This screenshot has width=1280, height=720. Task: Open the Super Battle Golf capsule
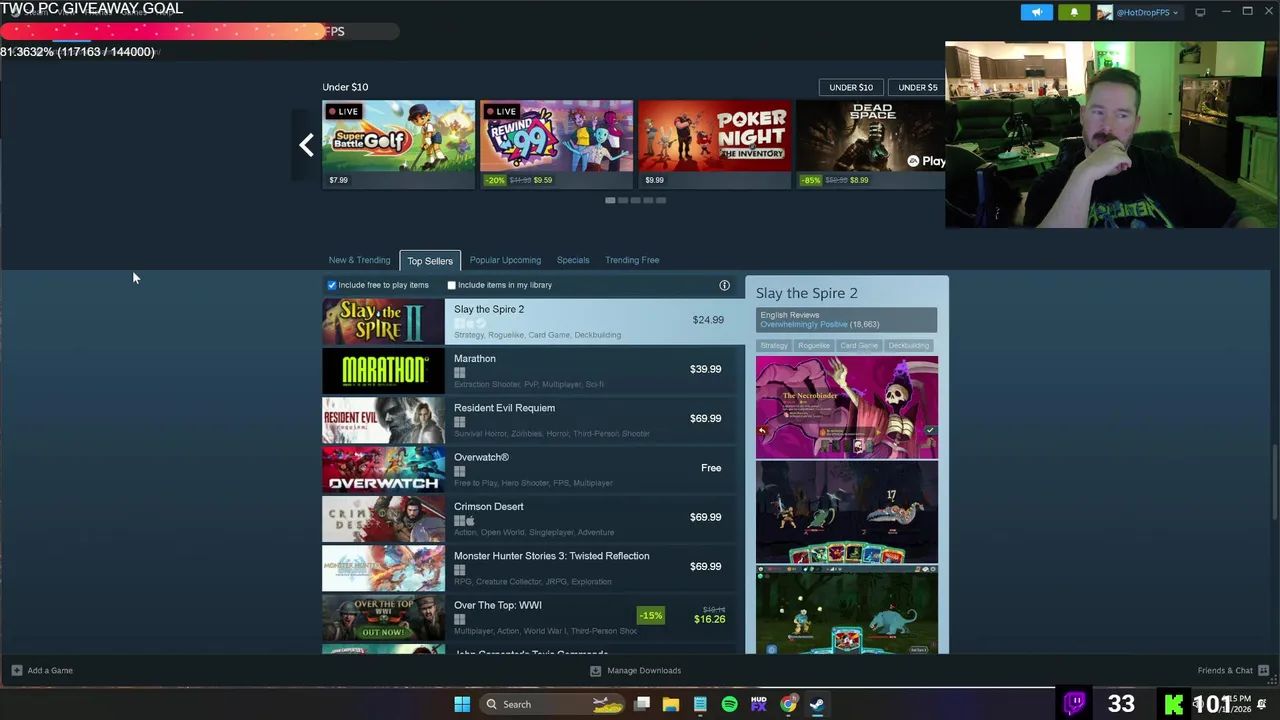[x=398, y=144]
